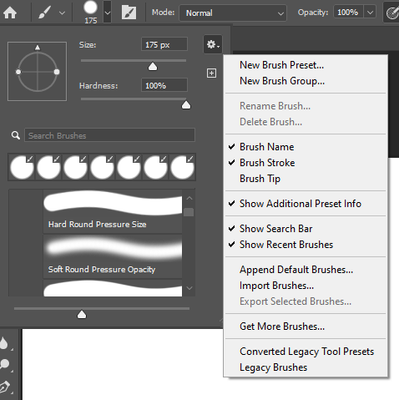399x400 pixels.
Task: Select the Brush tool icon in options bar
Action: [x=44, y=13]
